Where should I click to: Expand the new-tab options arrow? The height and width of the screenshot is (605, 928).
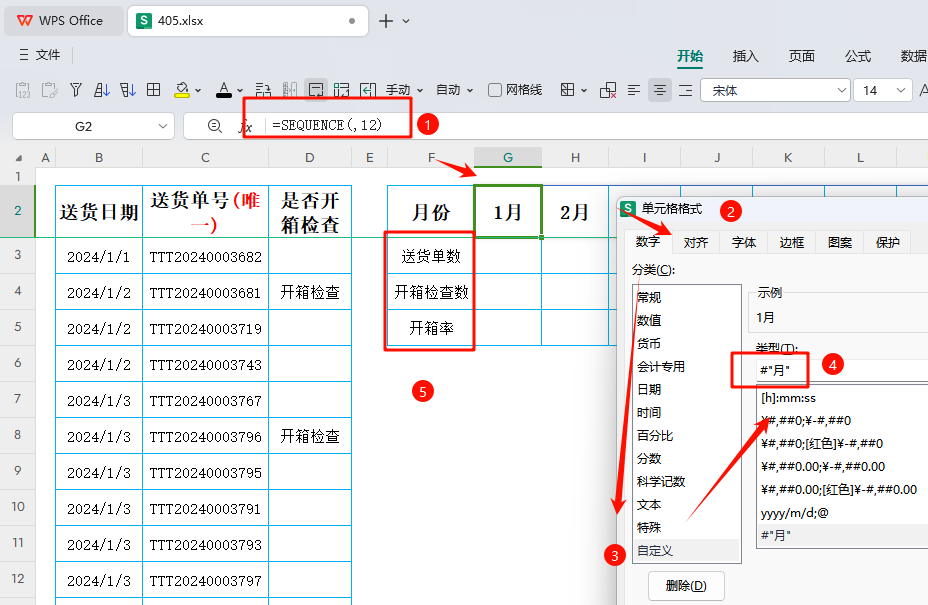406,21
